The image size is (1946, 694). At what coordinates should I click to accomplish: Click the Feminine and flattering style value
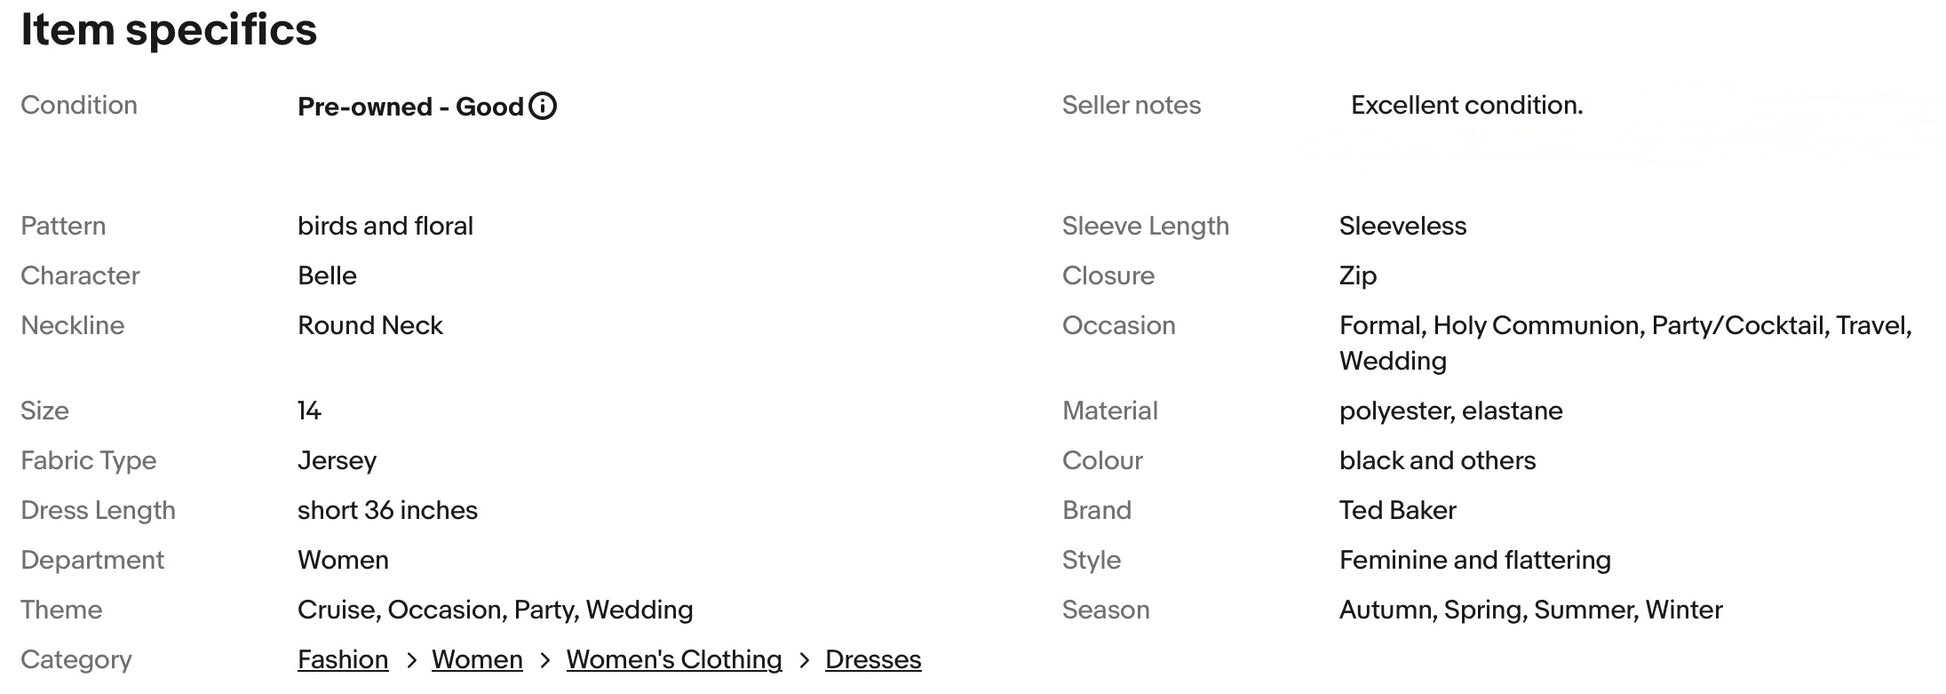1474,560
